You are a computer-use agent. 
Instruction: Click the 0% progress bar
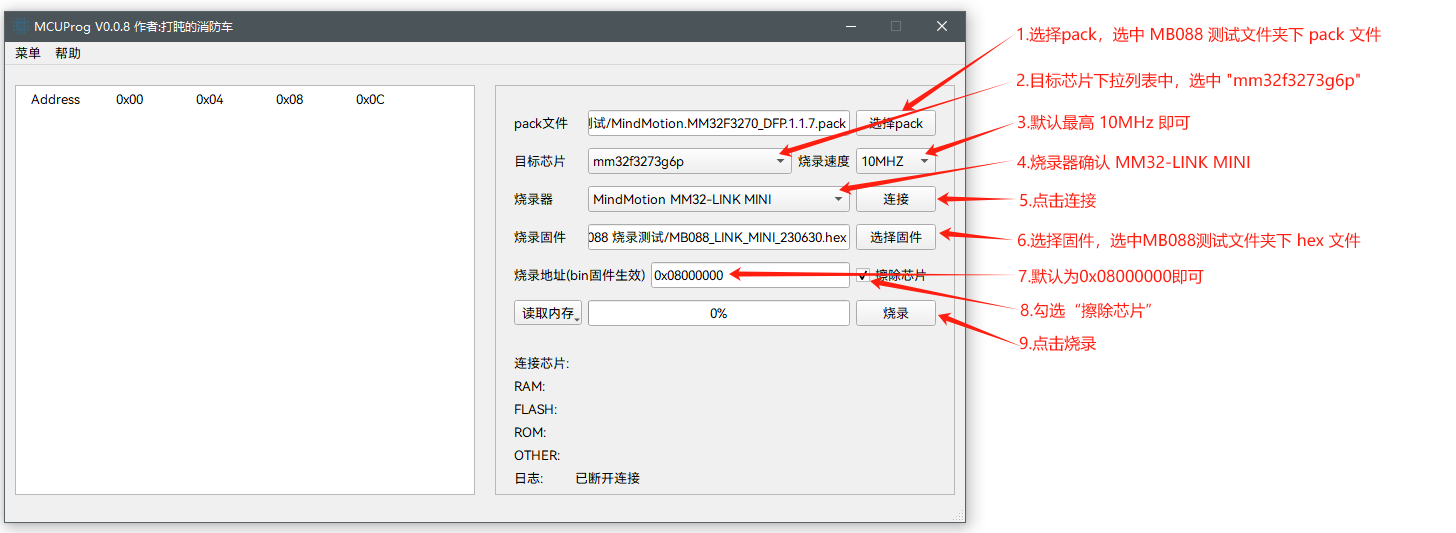(718, 313)
